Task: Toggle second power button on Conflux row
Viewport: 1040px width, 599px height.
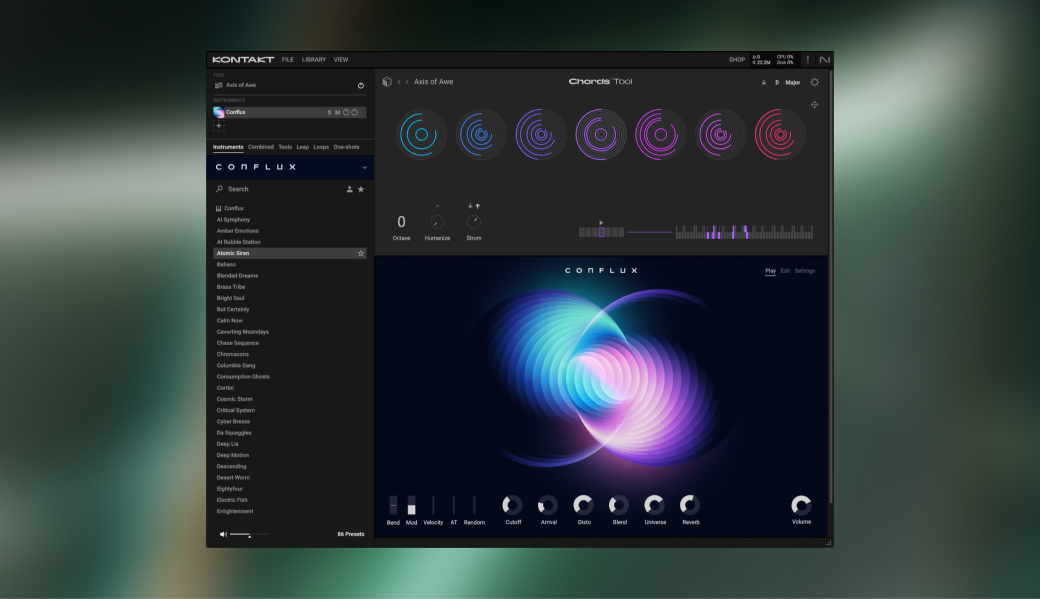Action: tap(355, 113)
